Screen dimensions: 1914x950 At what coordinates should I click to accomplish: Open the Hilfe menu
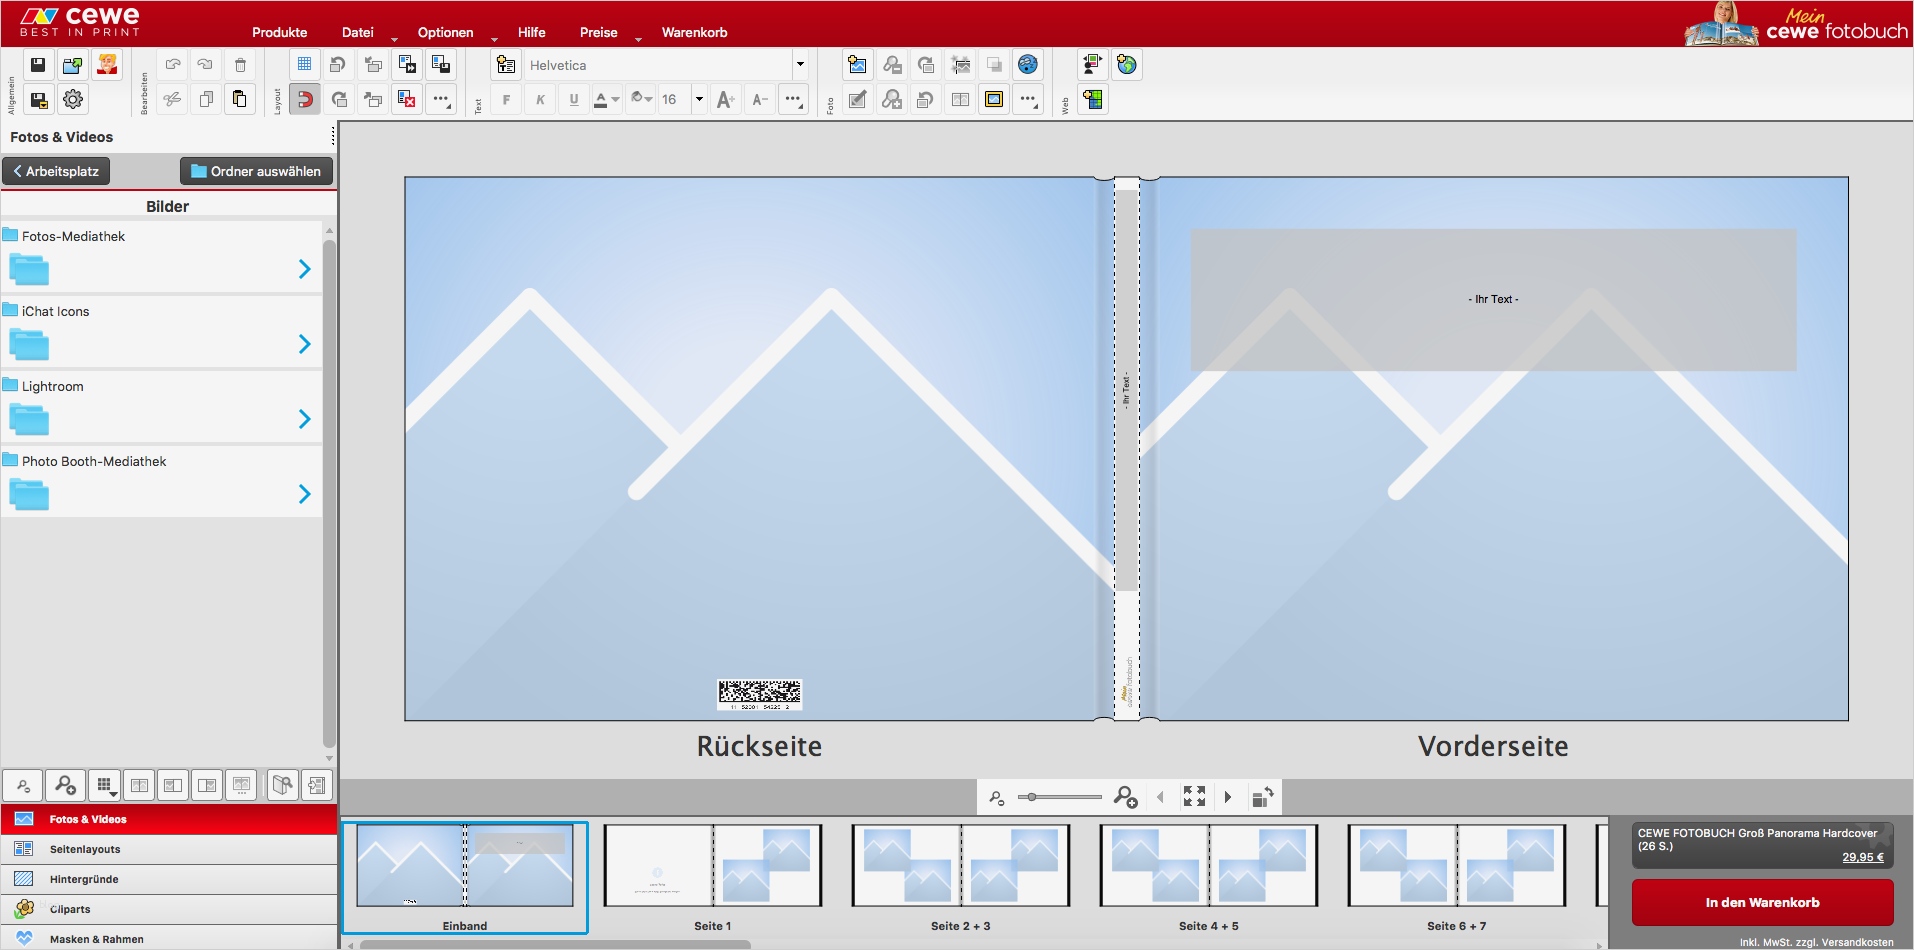point(532,32)
